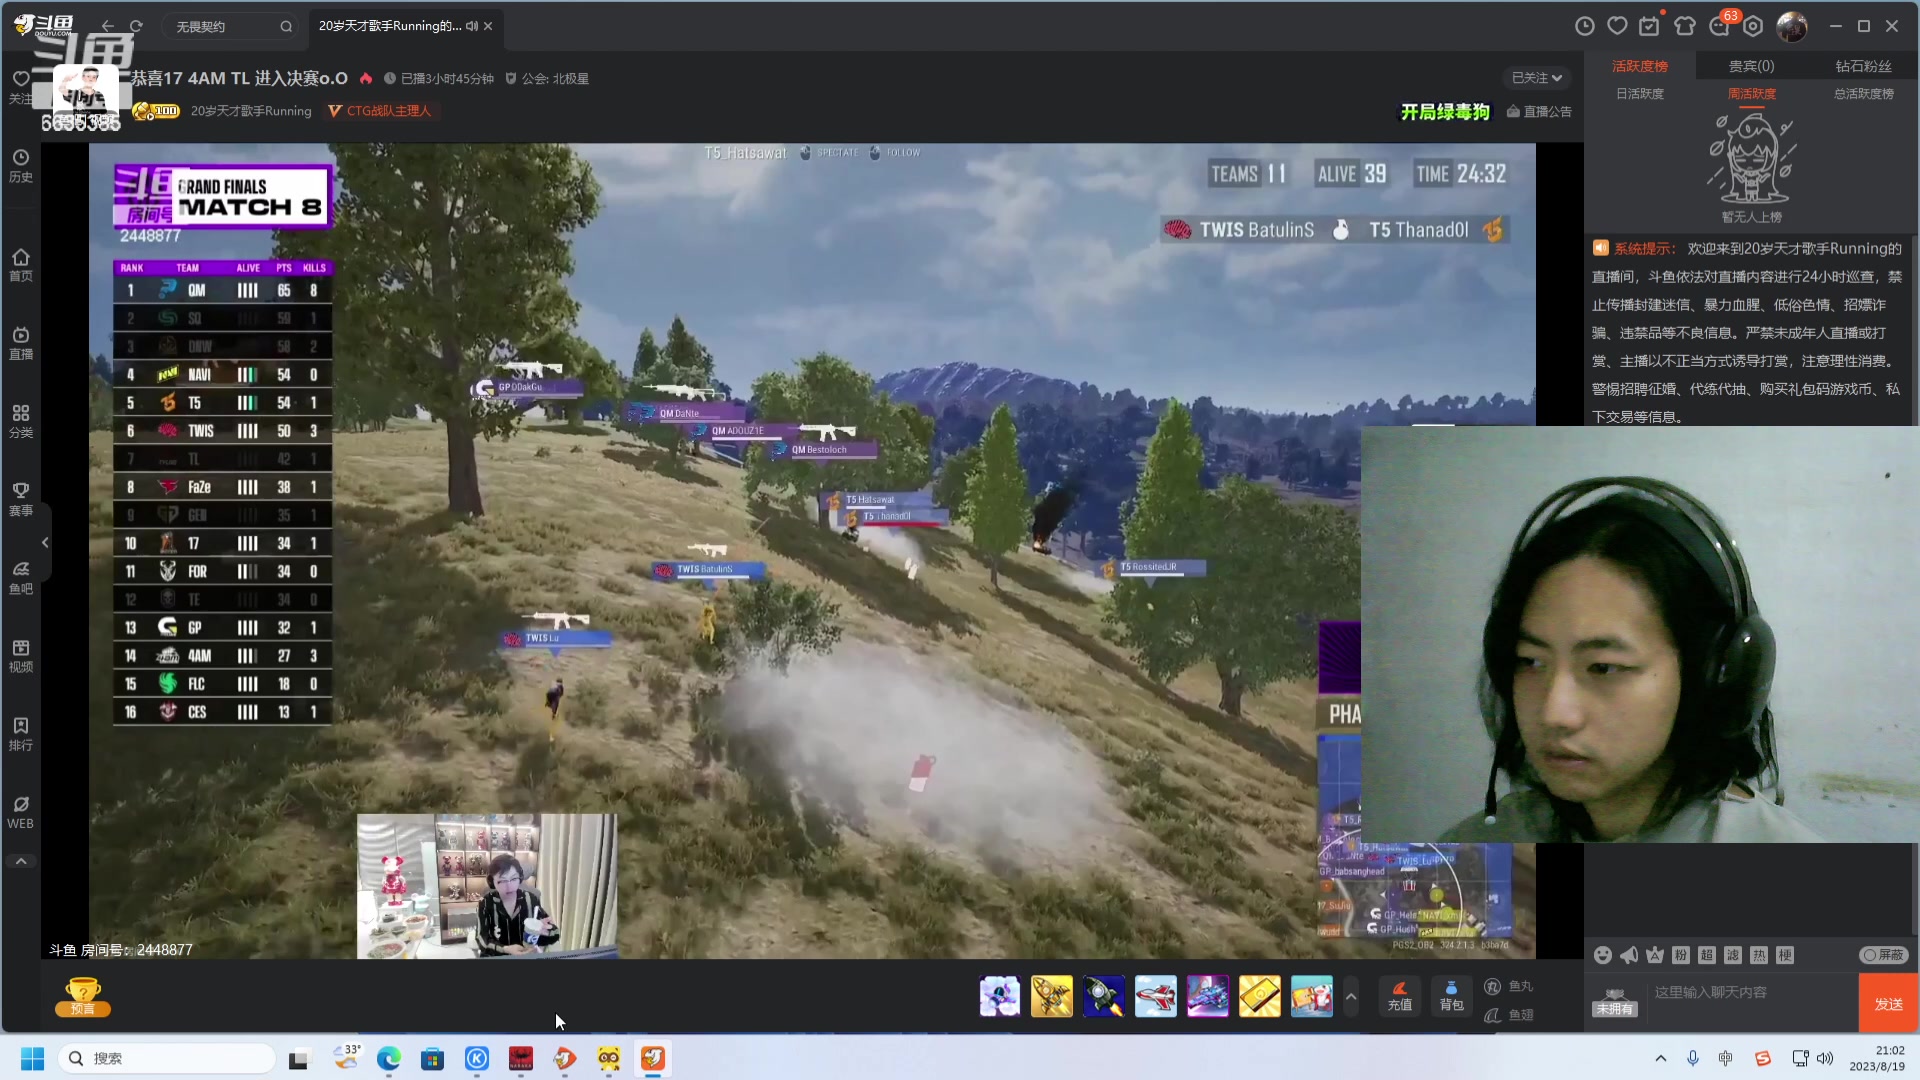Send the red airplane gift
The width and height of the screenshot is (1920, 1080).
[x=1155, y=996]
